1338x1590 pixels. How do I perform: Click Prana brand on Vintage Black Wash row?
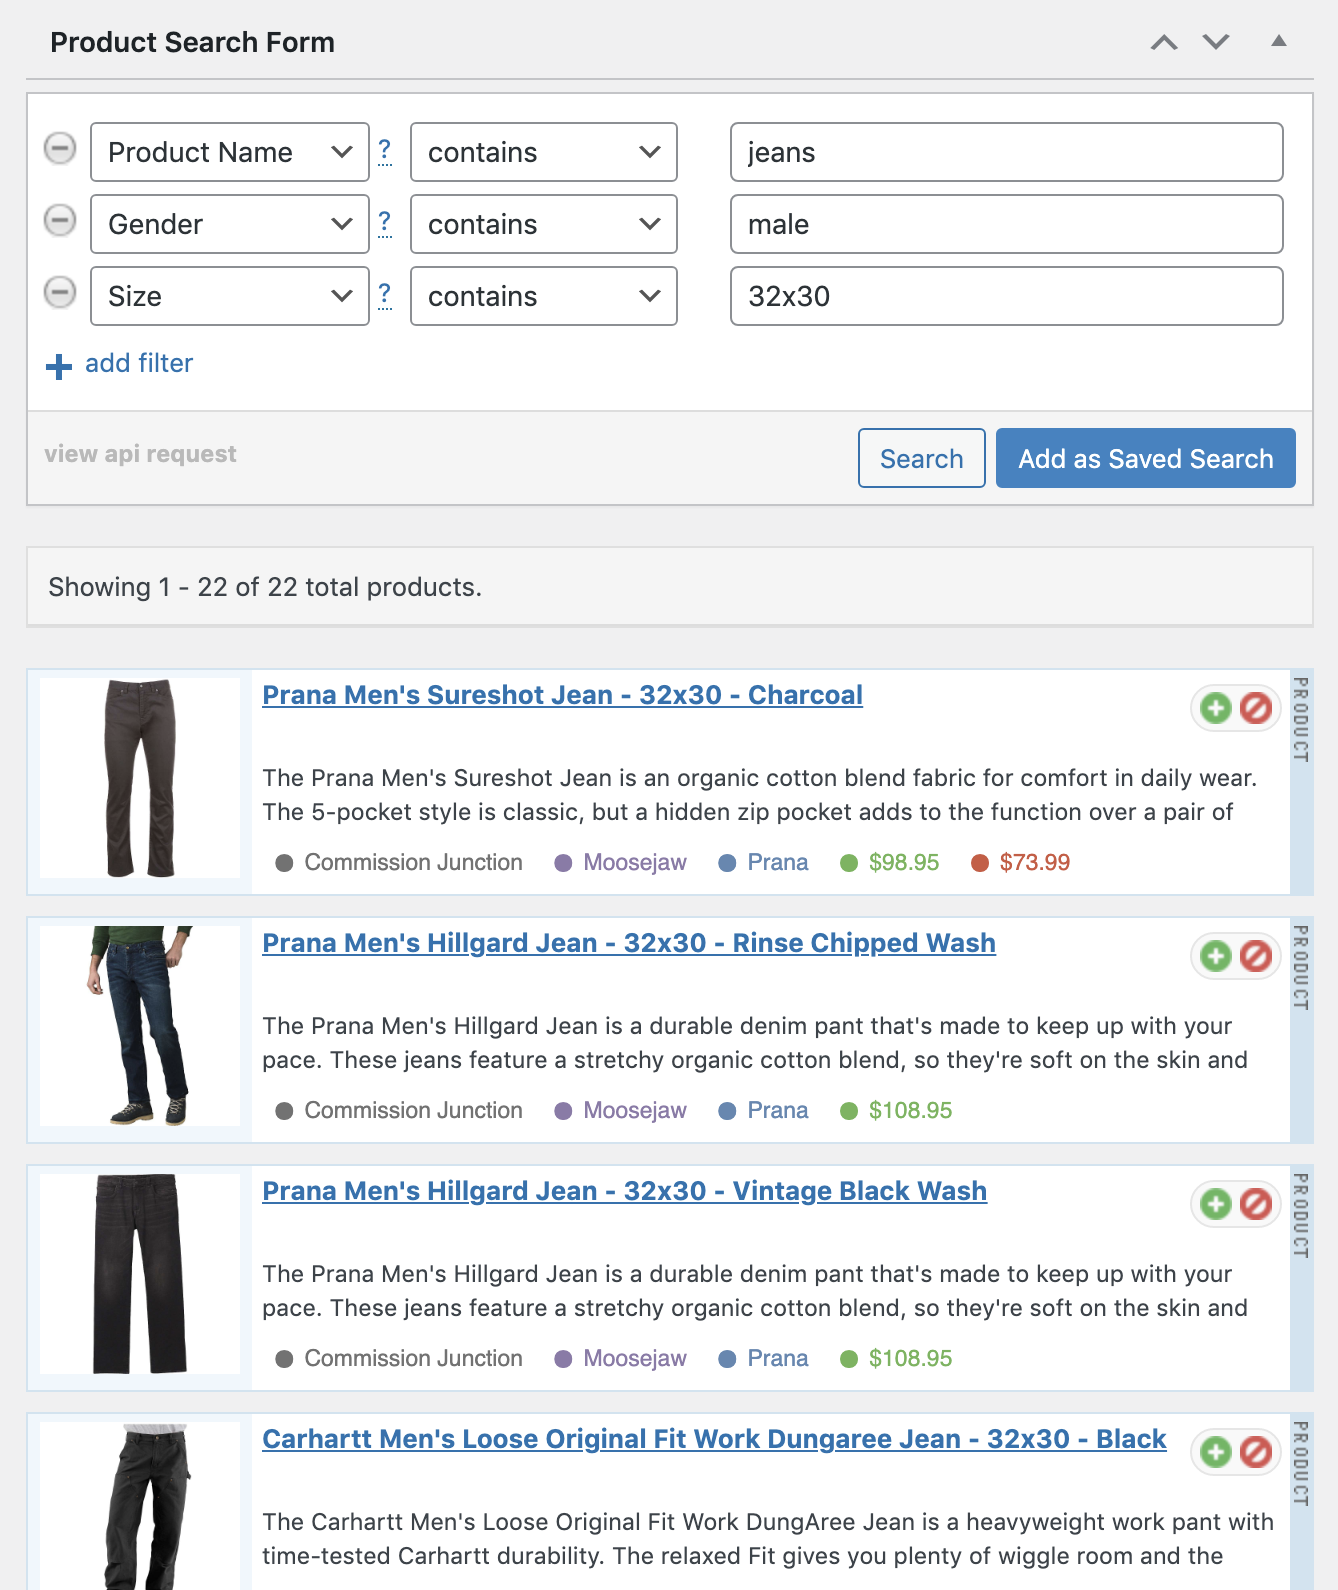(x=778, y=1358)
